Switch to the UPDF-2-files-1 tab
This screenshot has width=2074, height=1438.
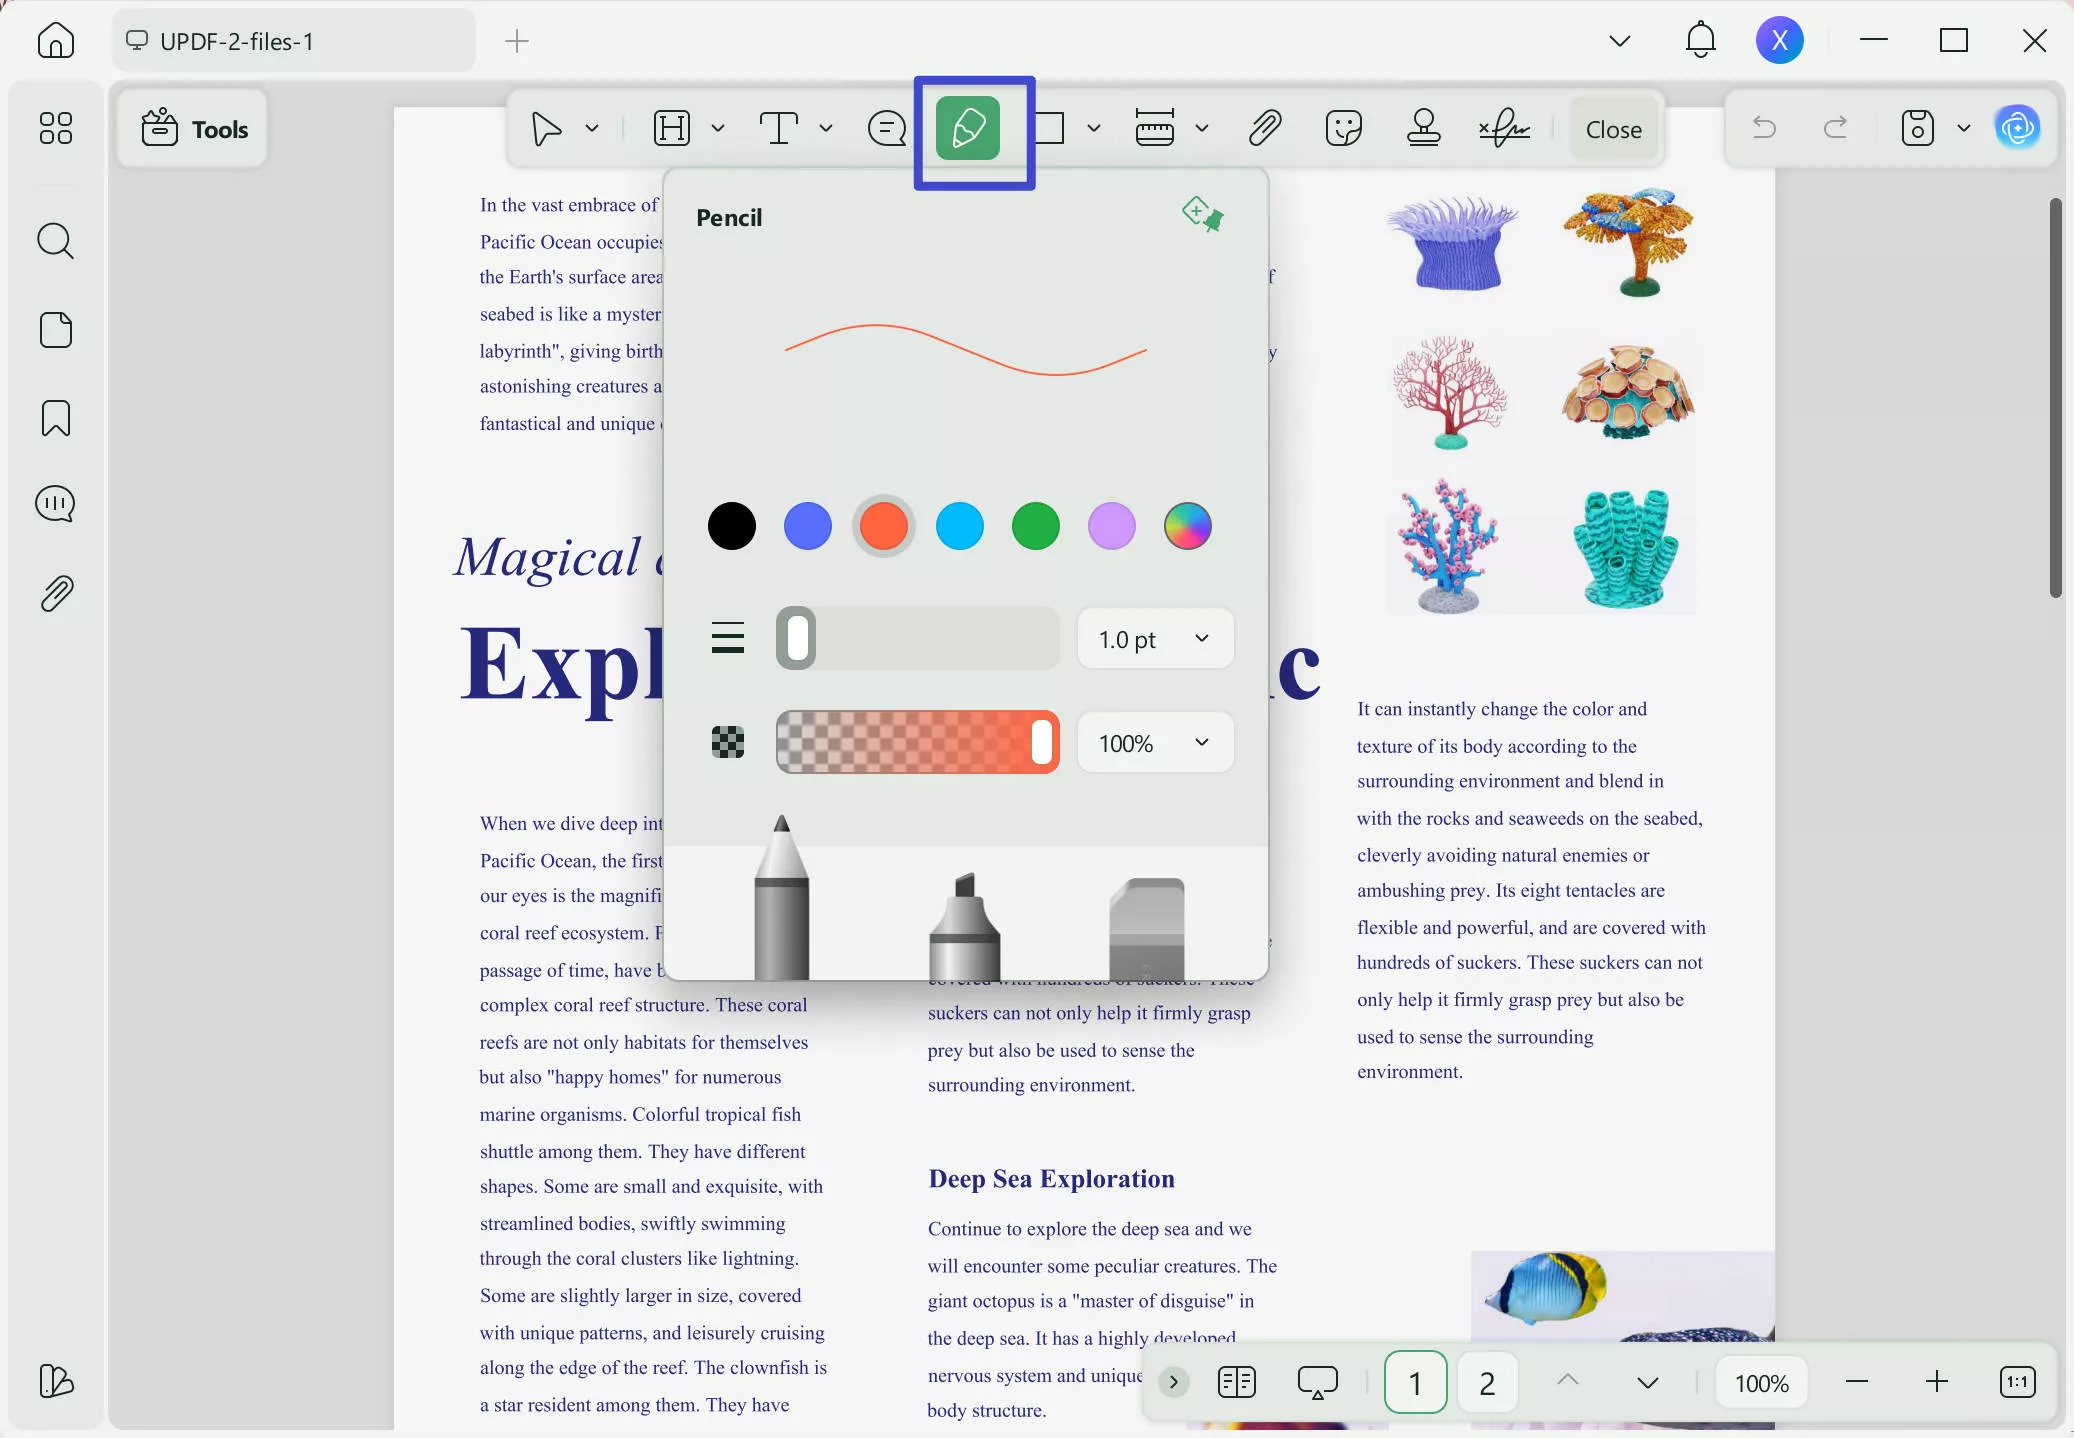[291, 40]
